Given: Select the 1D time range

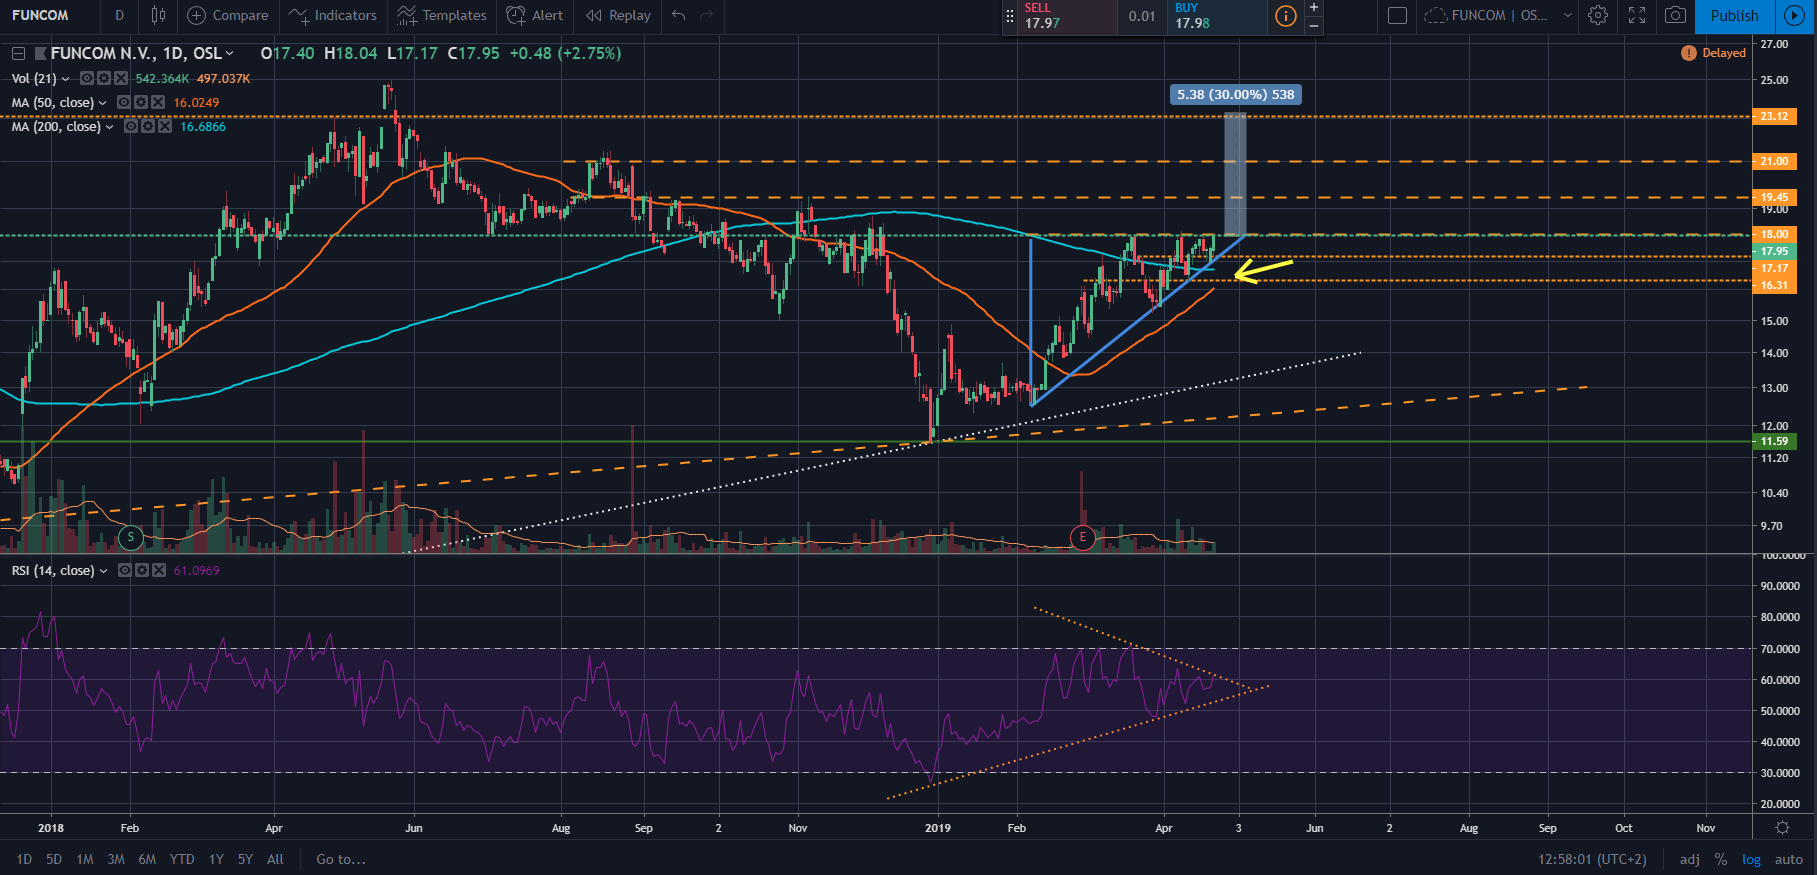Looking at the screenshot, I should pyautogui.click(x=25, y=859).
